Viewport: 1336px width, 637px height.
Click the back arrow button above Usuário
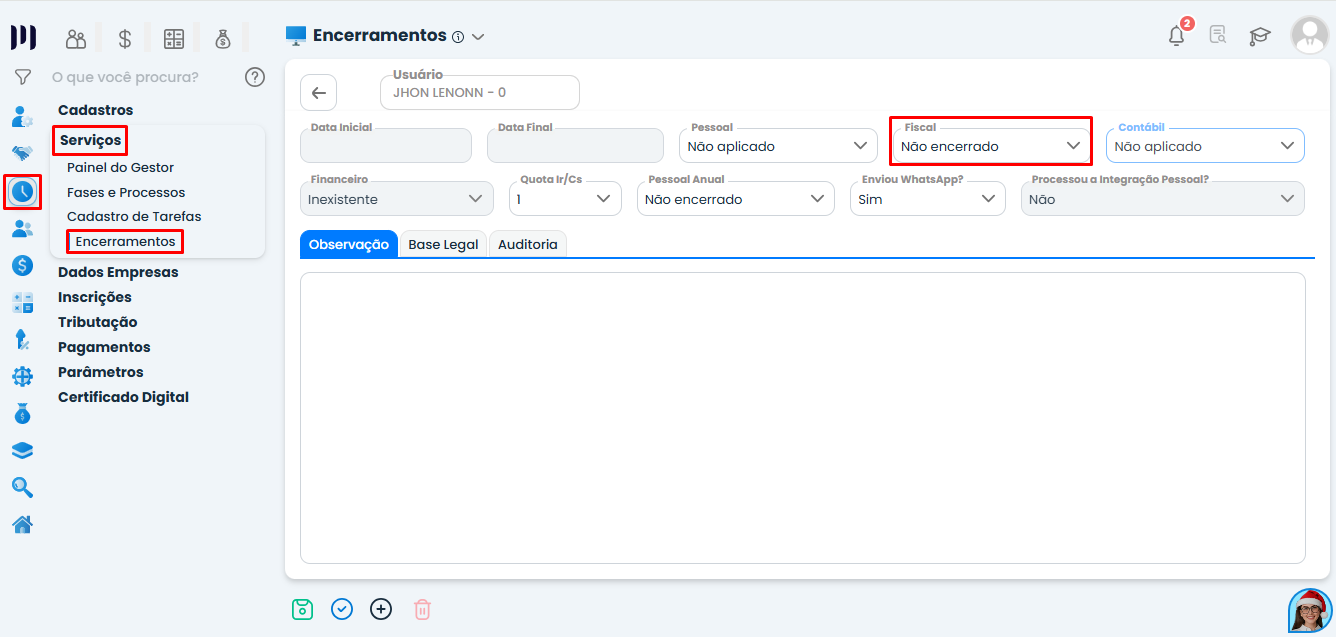[x=318, y=92]
